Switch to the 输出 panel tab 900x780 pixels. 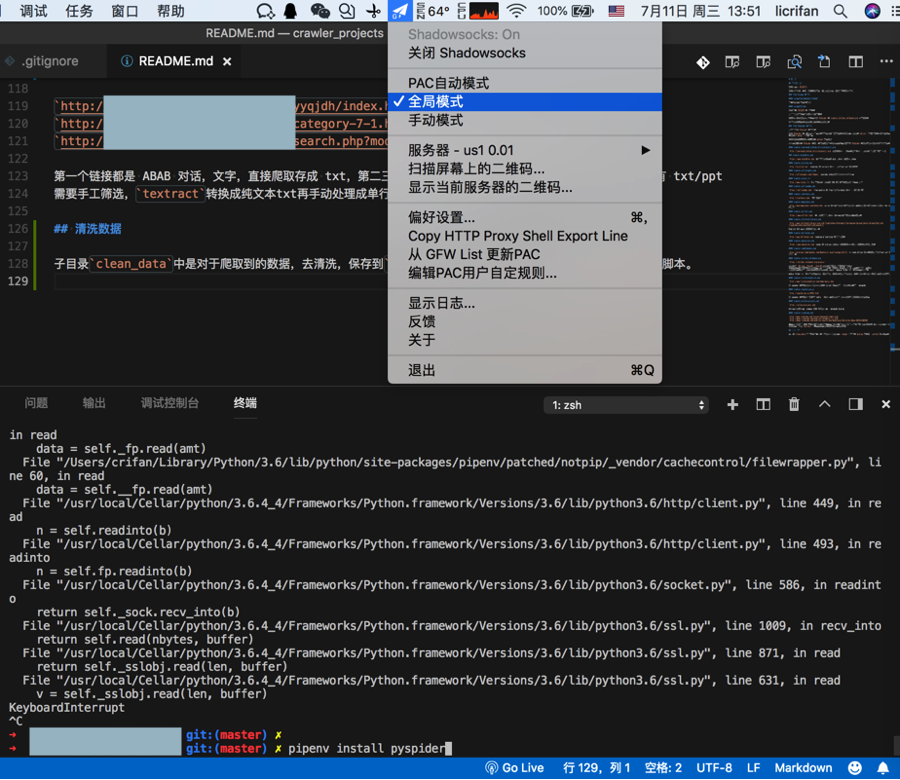click(94, 403)
